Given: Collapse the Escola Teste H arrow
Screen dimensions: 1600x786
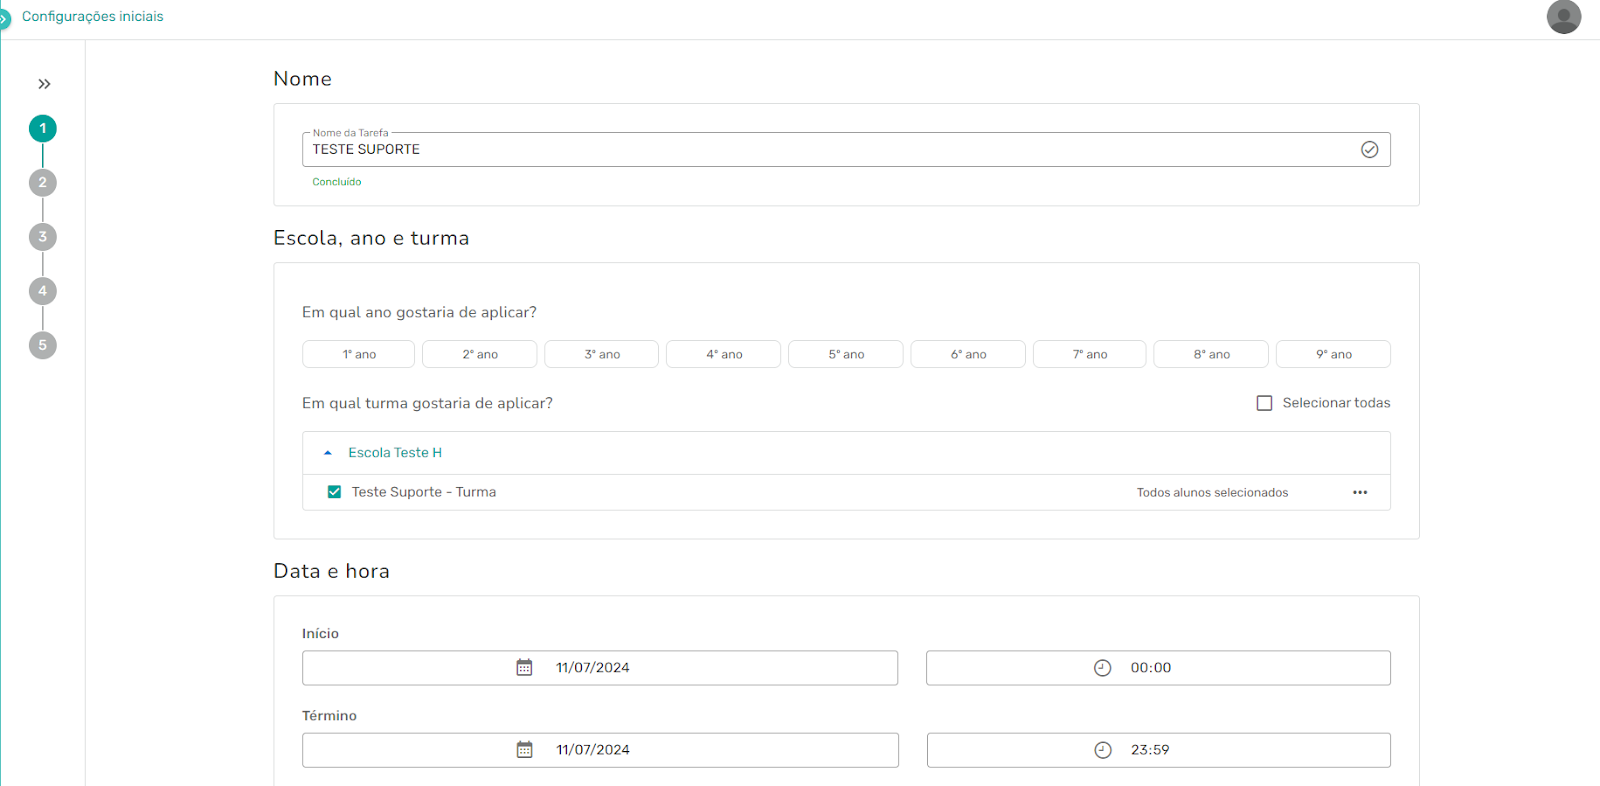Looking at the screenshot, I should pos(327,453).
